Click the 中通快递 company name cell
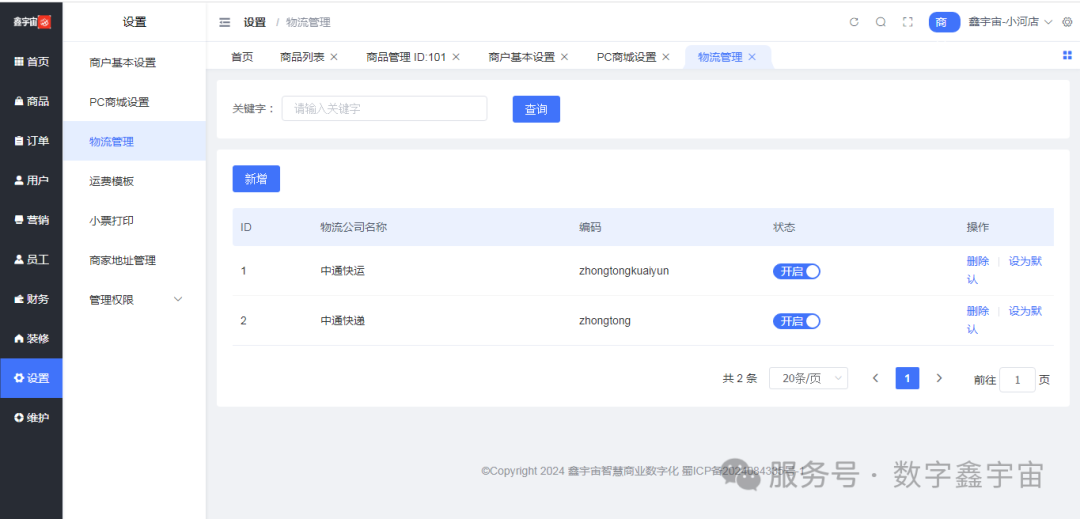Screen dimensions: 1080x519 (x=342, y=320)
